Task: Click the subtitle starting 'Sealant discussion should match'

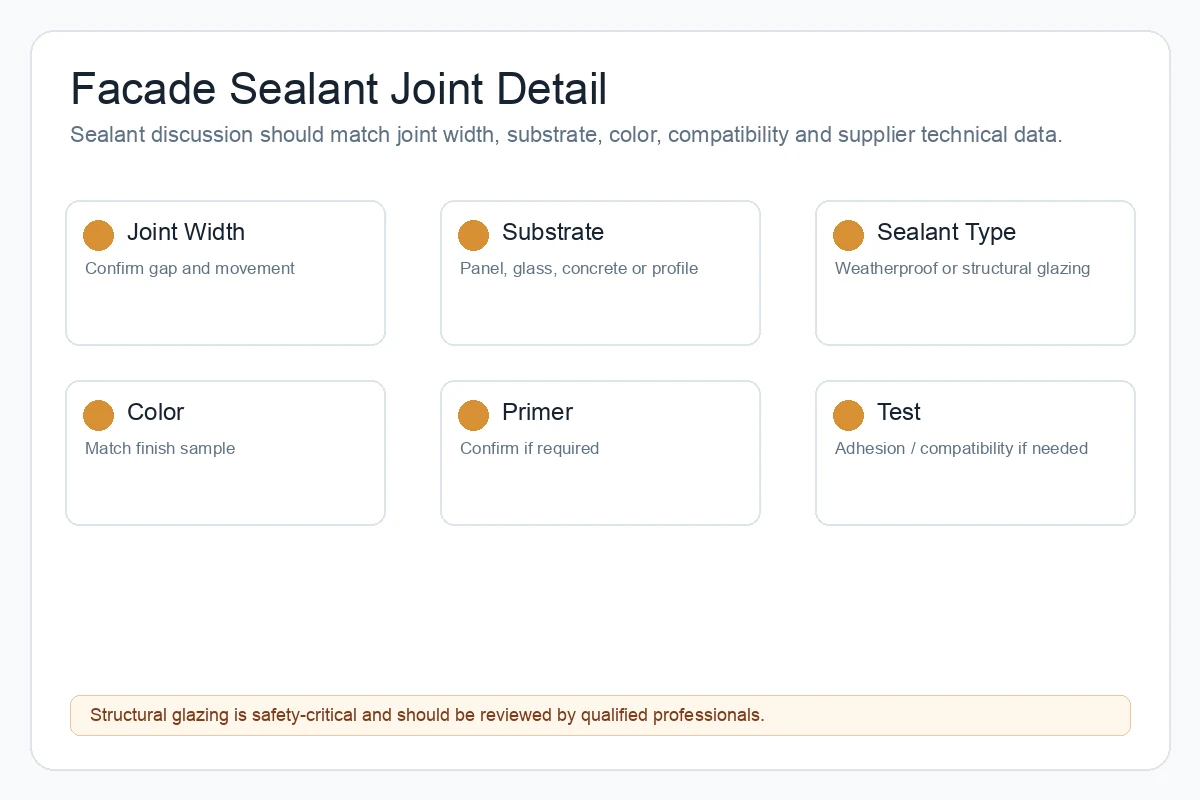Action: 566,134
